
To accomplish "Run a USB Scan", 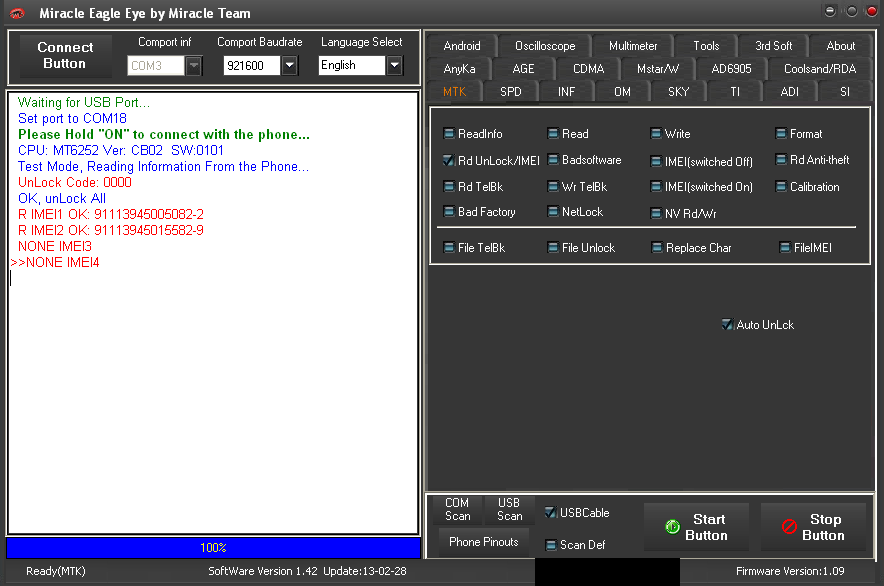I will (509, 509).
